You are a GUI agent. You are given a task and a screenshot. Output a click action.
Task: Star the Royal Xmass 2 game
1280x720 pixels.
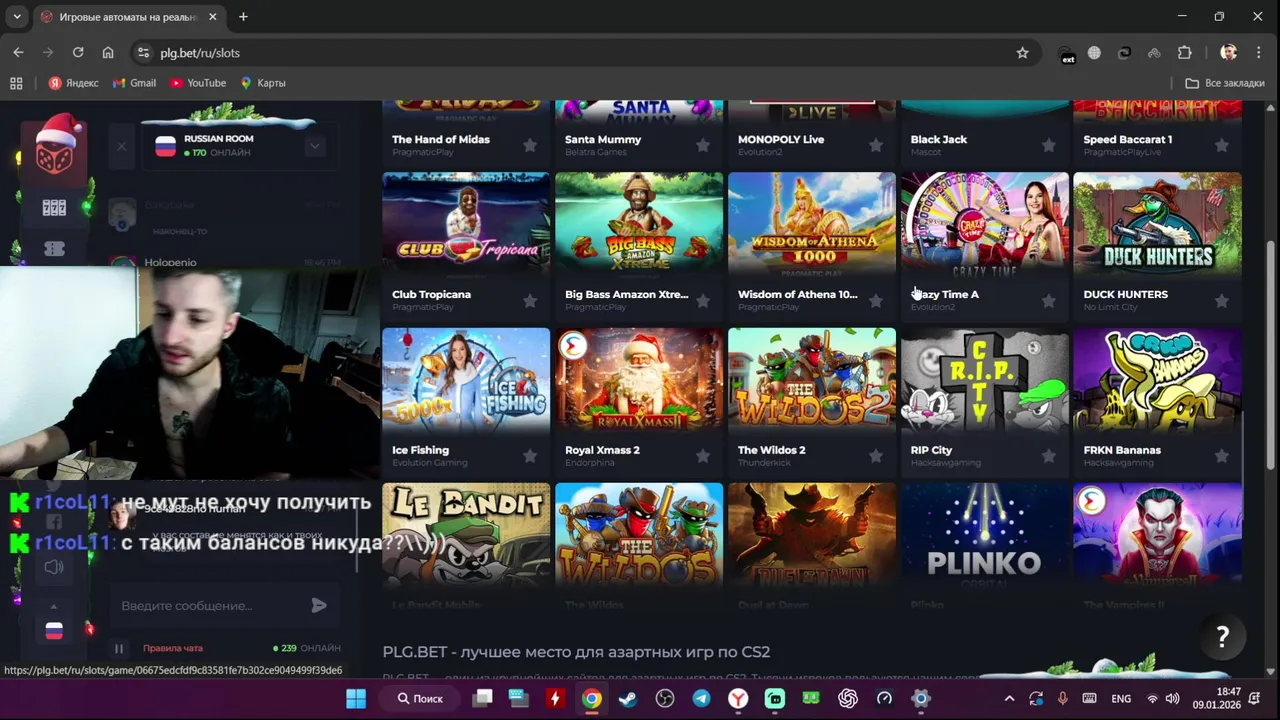click(703, 456)
